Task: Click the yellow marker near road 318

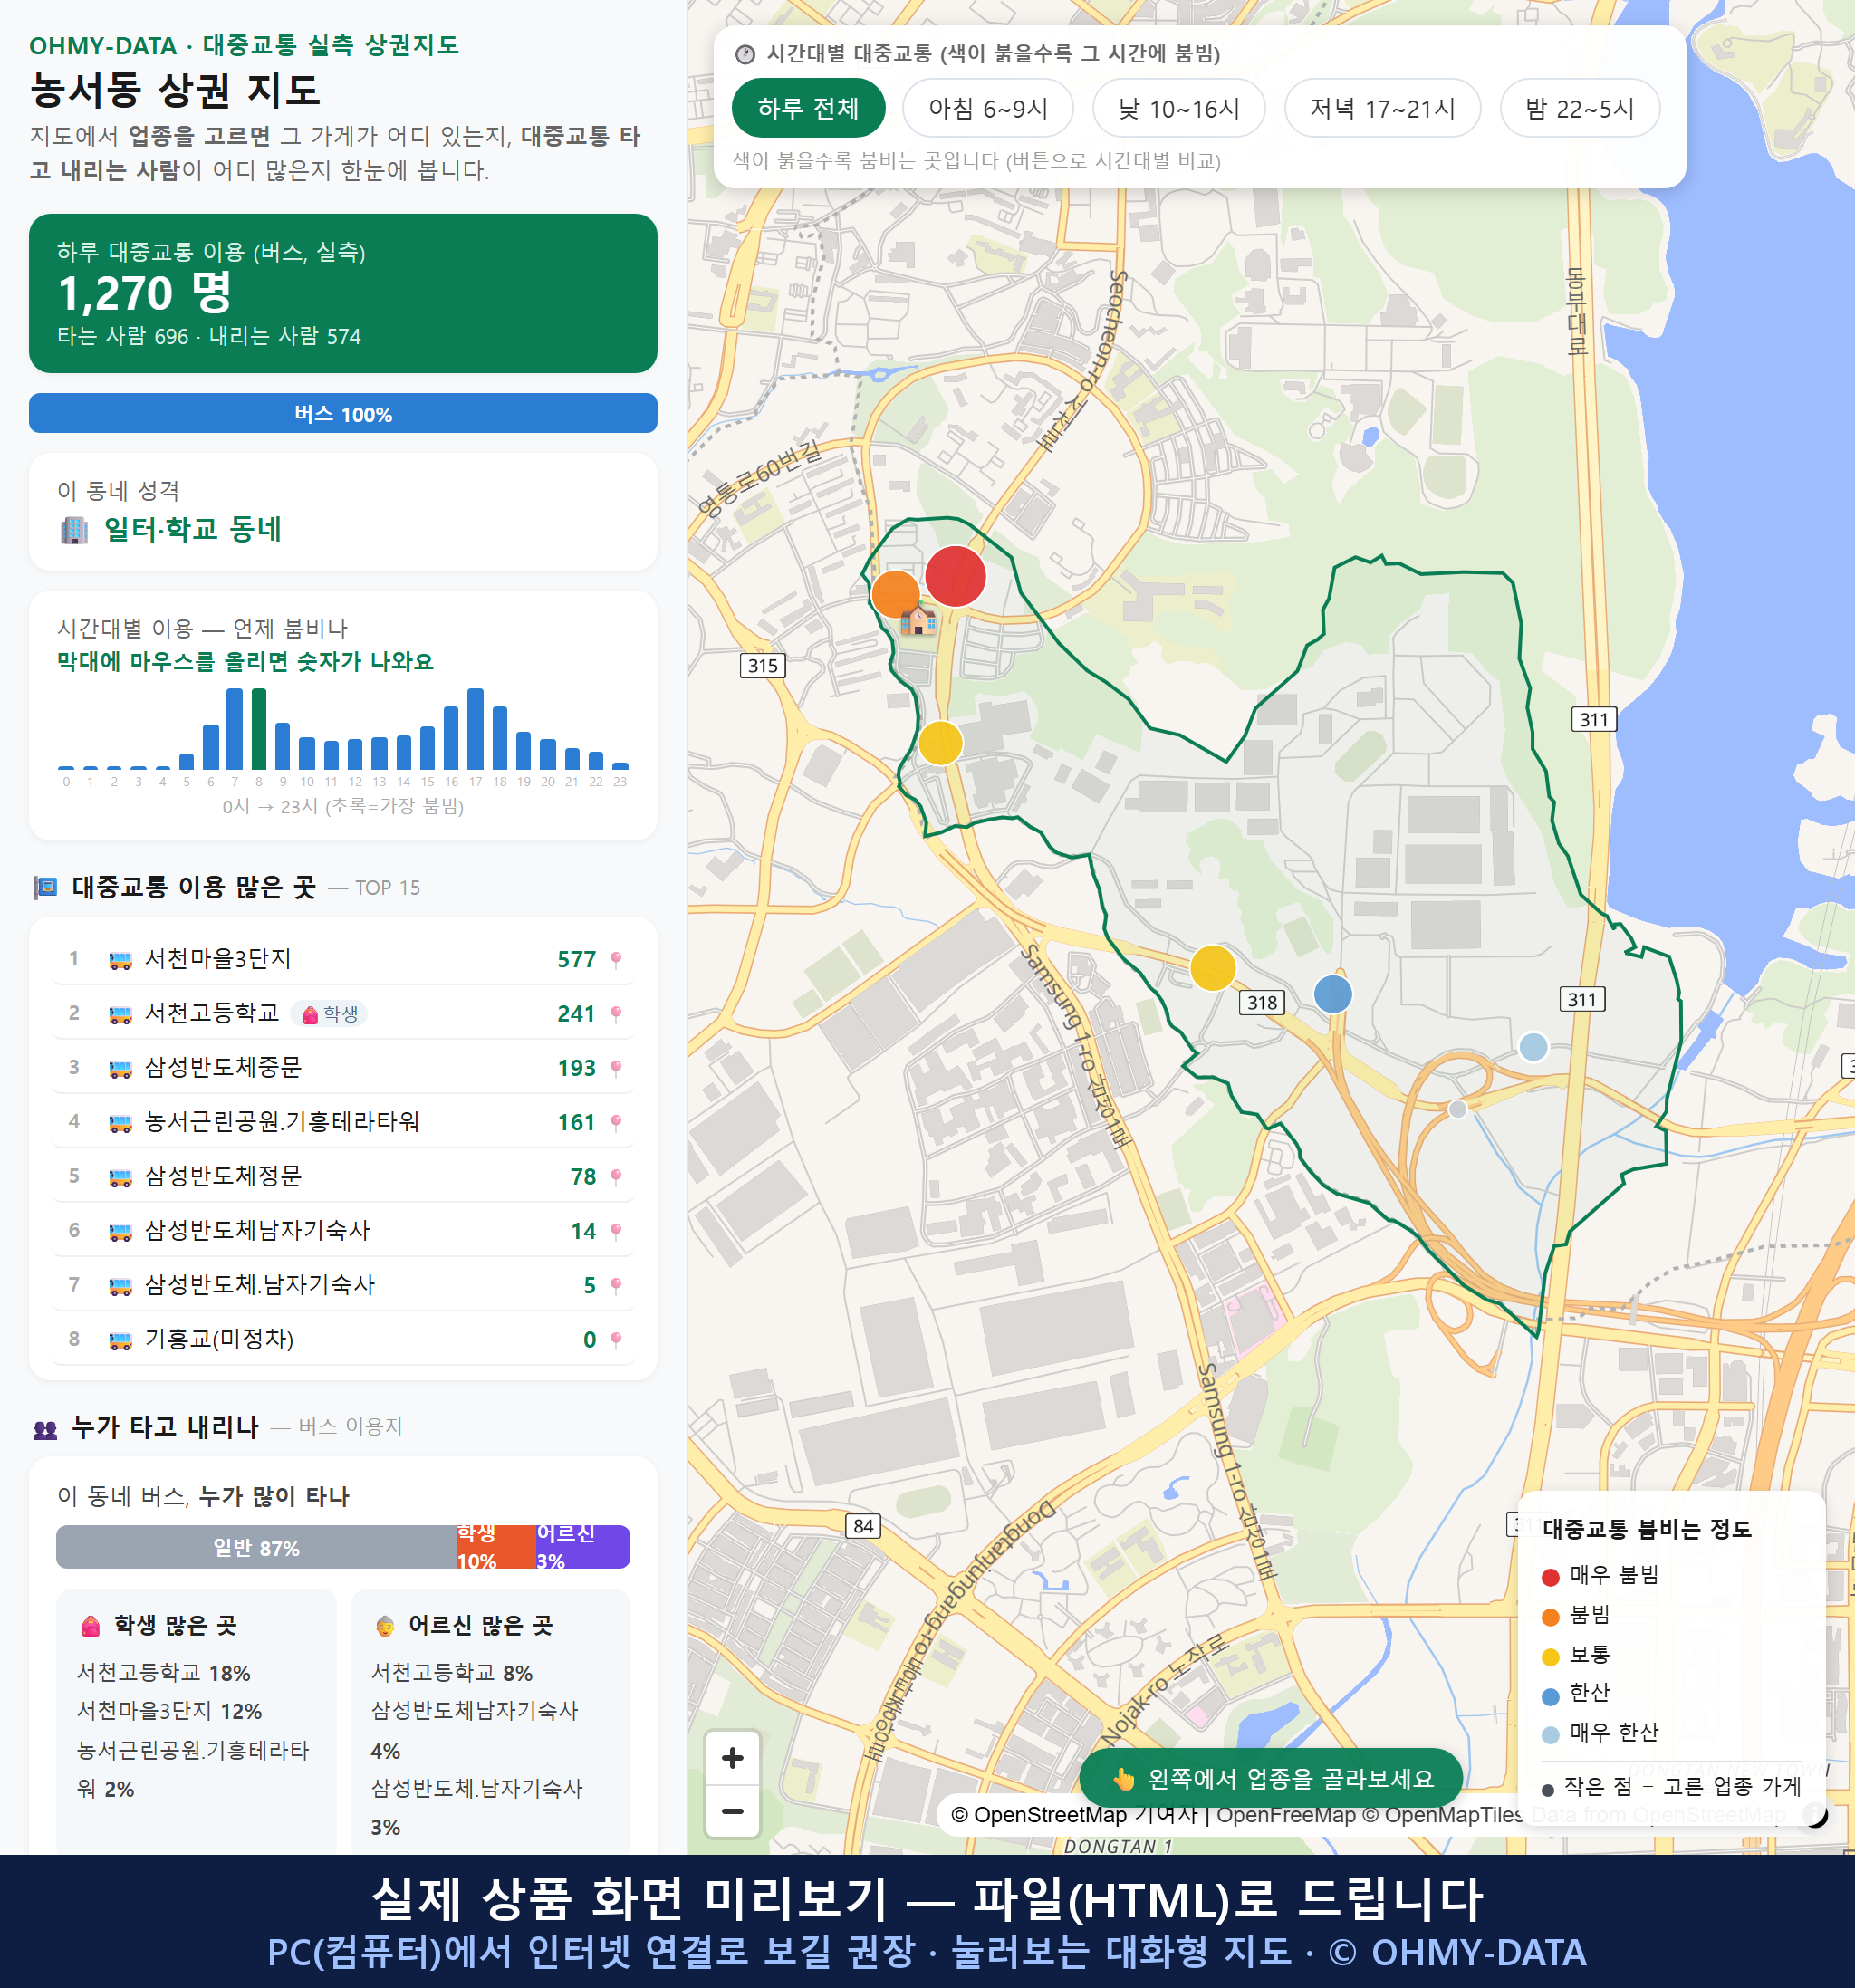Action: tap(1212, 968)
